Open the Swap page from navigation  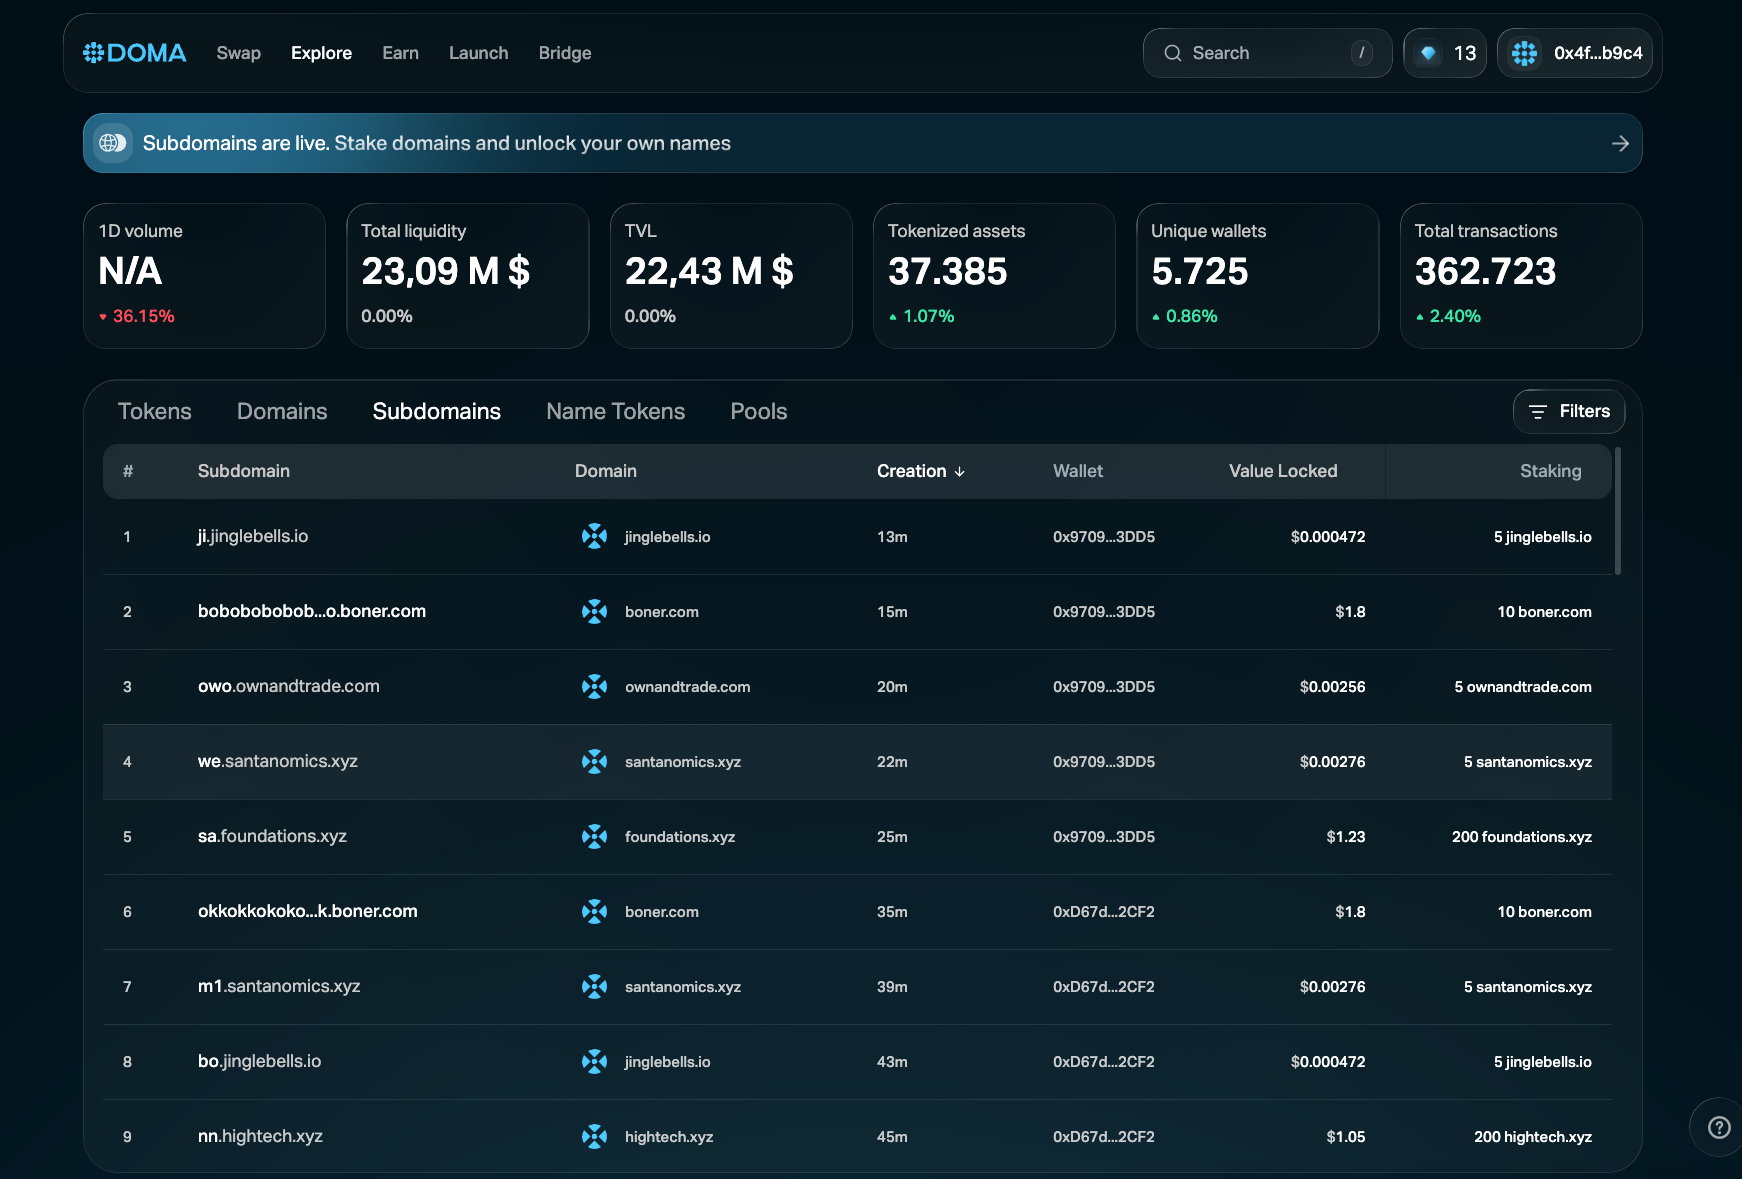click(x=238, y=53)
